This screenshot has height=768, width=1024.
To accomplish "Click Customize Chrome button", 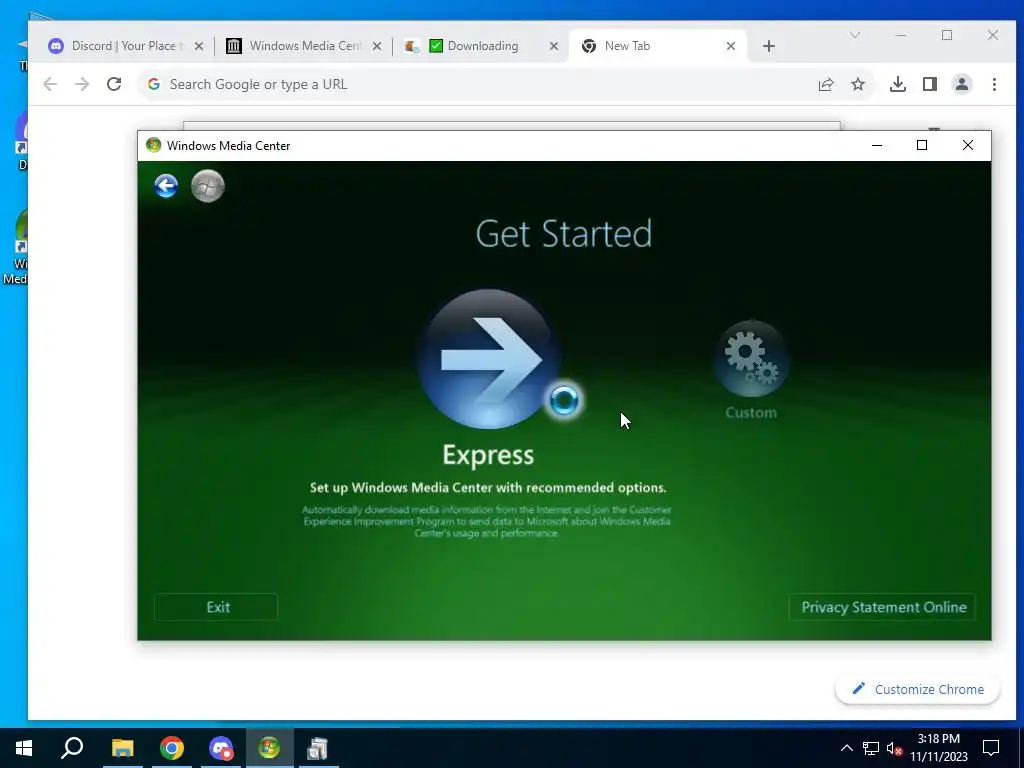I will pos(918,689).
